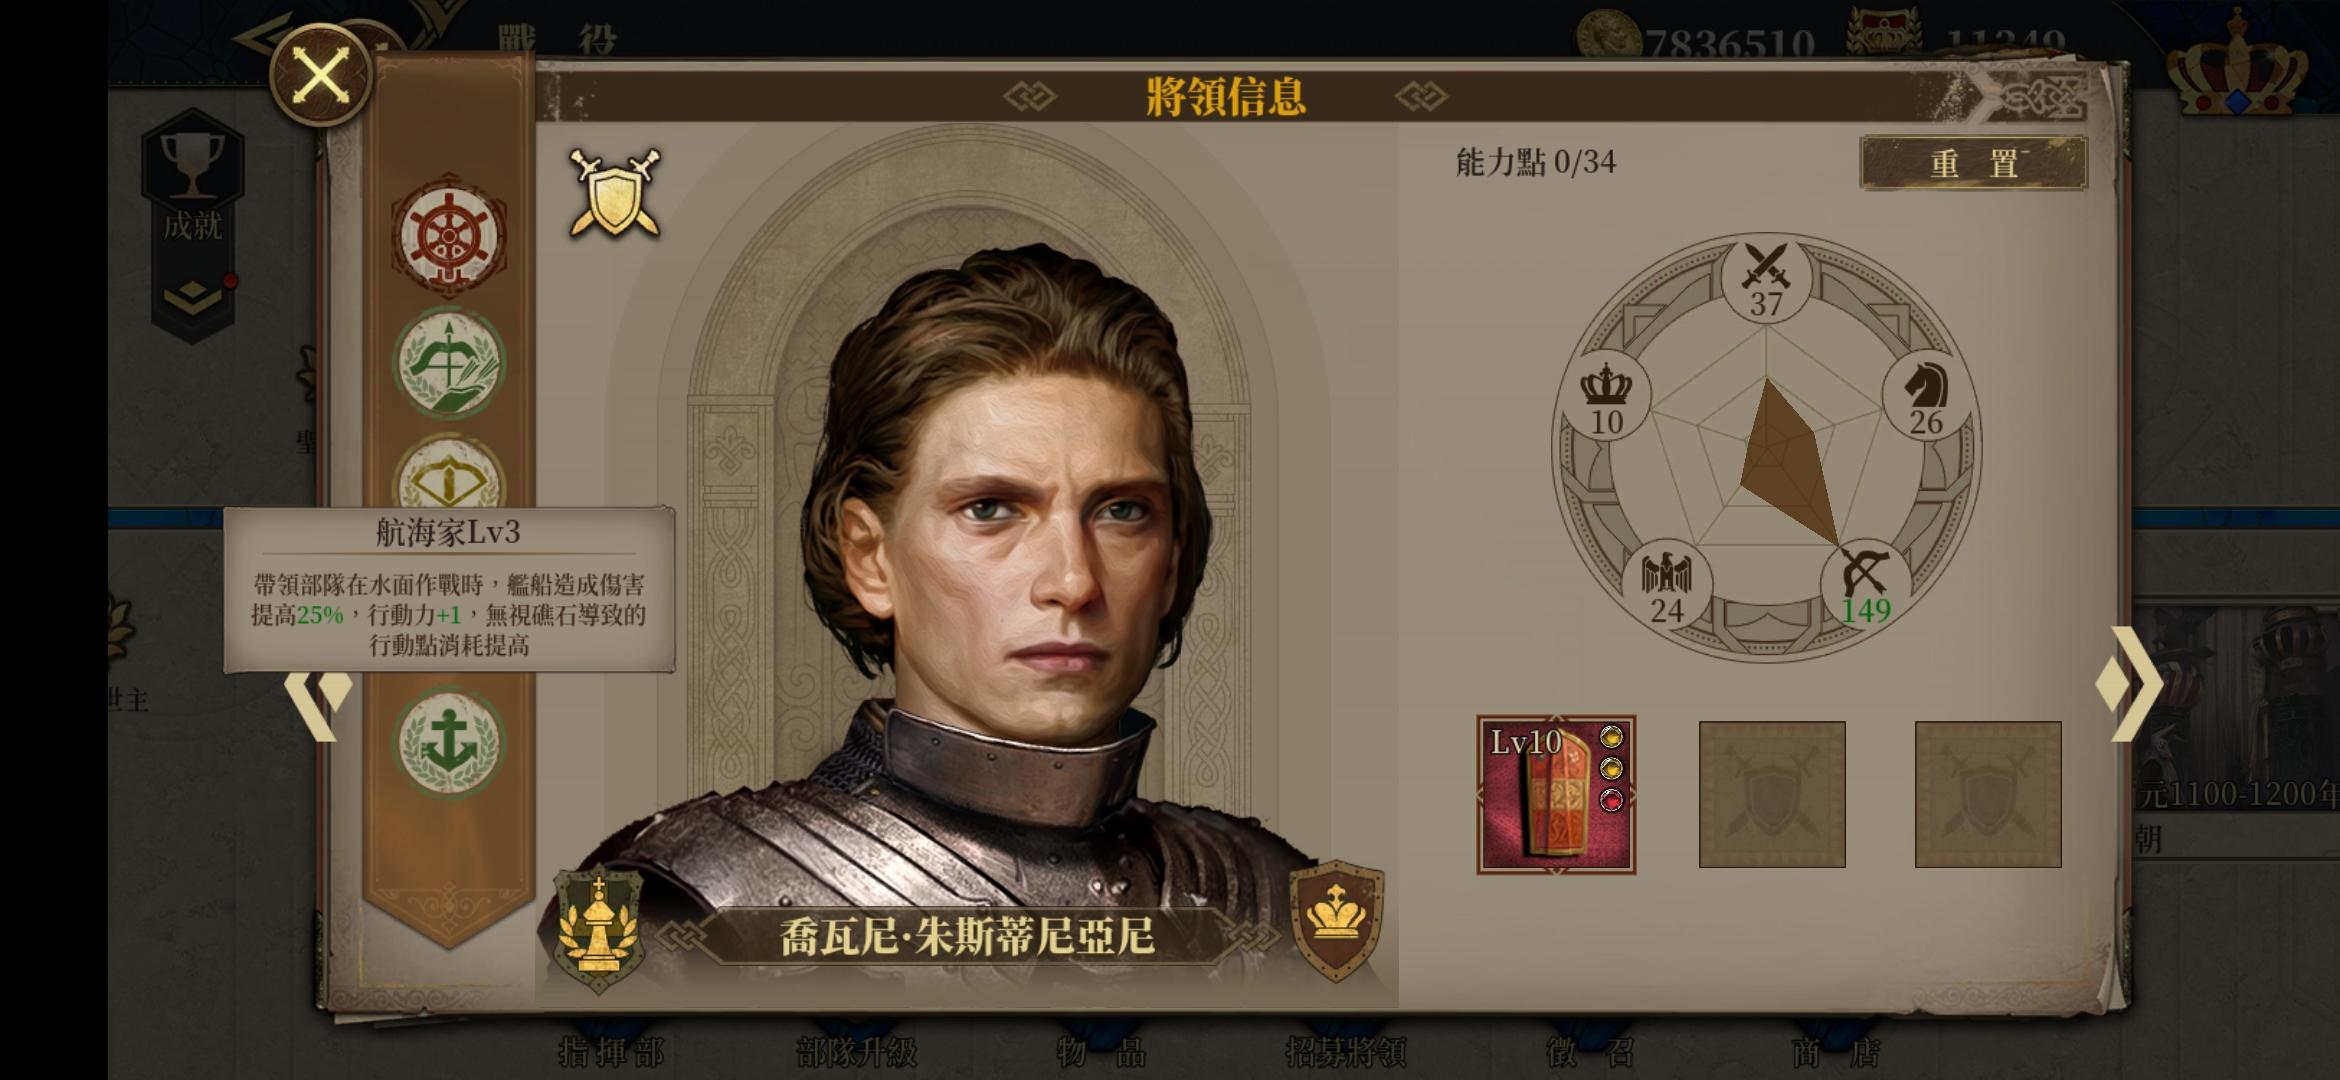Screen dimensions: 2340x1080
Task: Select the green archer skill medallion
Action: tap(449, 362)
